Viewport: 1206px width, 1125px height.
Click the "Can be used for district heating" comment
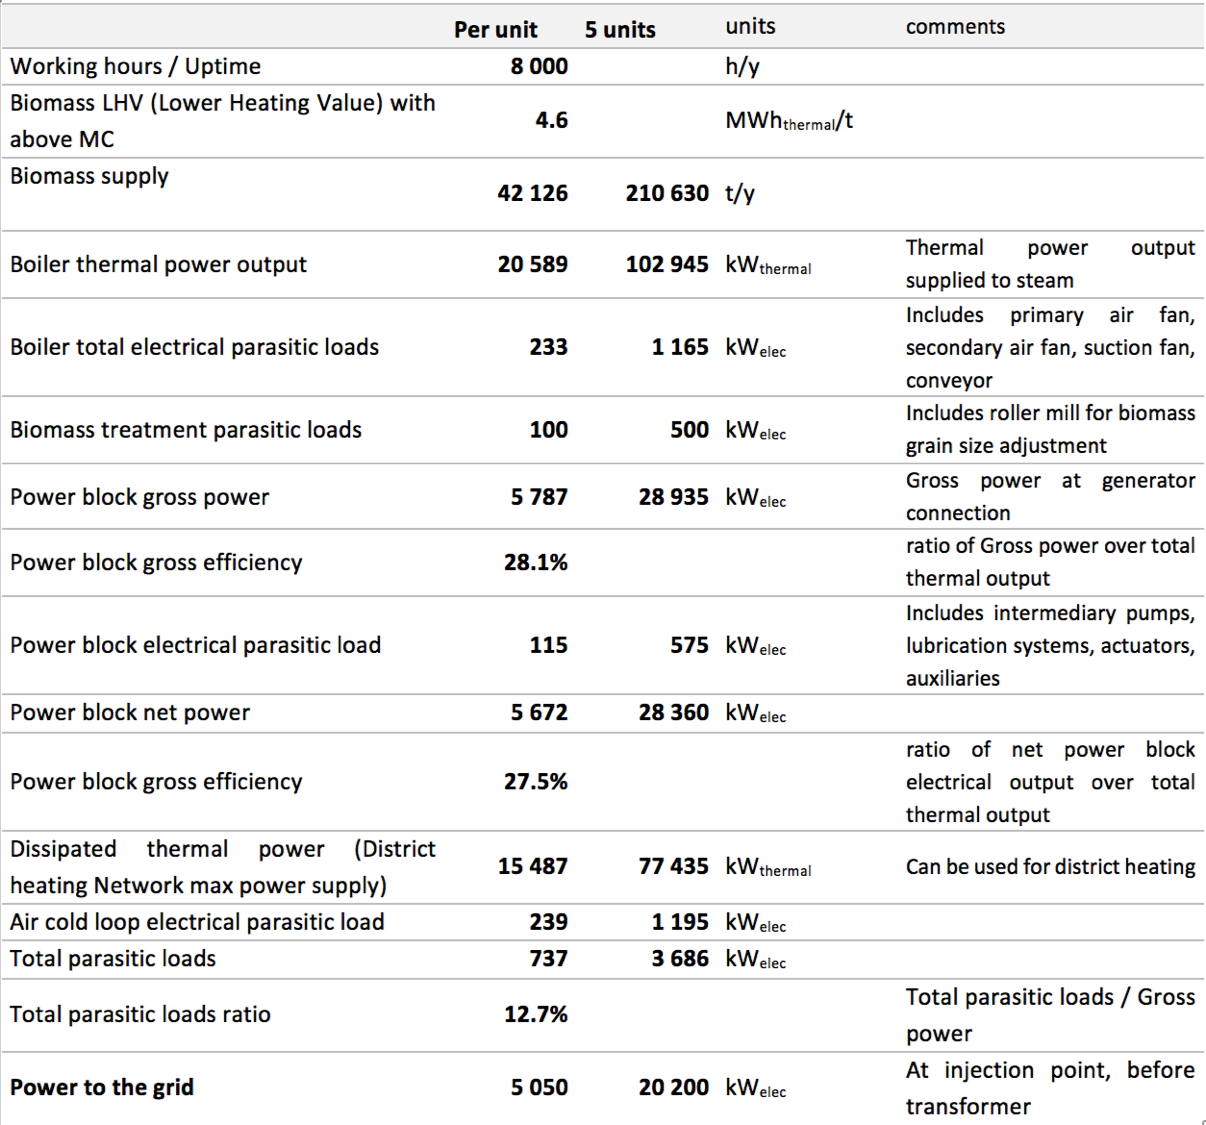[1050, 867]
